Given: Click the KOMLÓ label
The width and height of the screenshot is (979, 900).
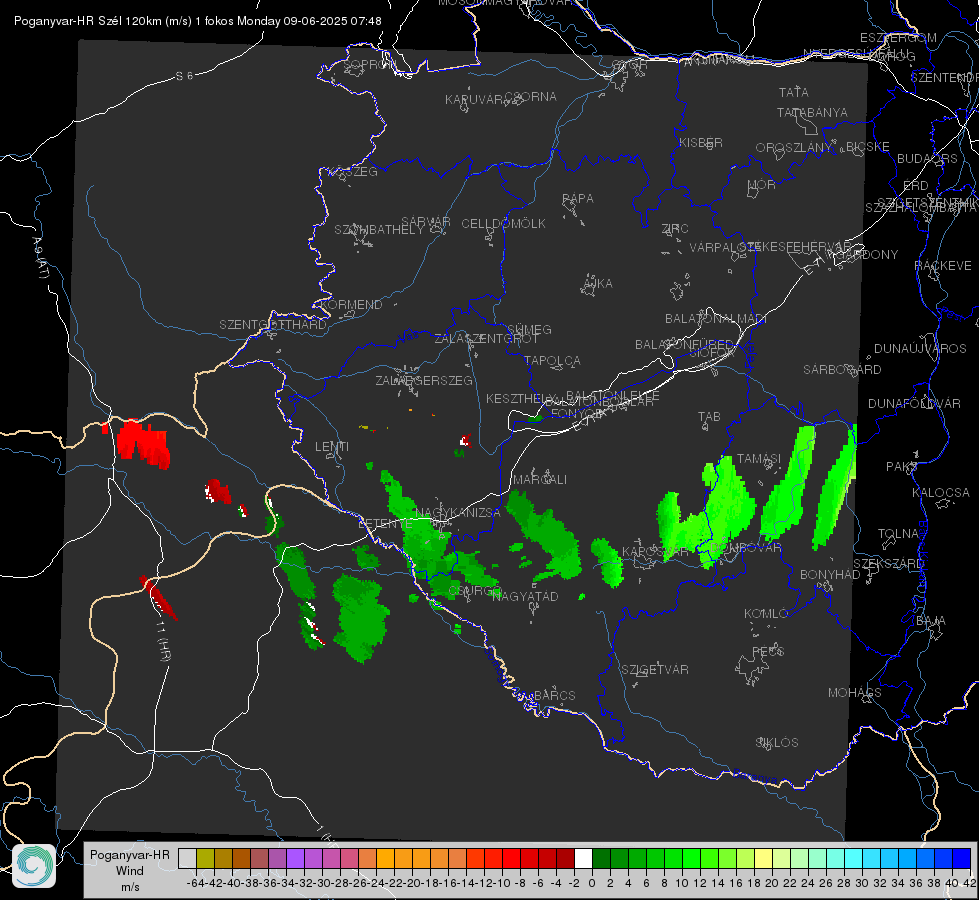Looking at the screenshot, I should [x=766, y=614].
